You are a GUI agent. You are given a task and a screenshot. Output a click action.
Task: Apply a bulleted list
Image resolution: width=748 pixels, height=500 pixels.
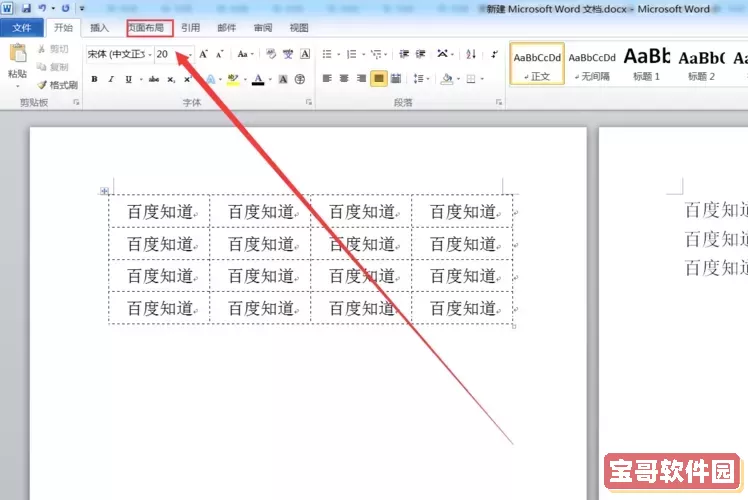327,54
